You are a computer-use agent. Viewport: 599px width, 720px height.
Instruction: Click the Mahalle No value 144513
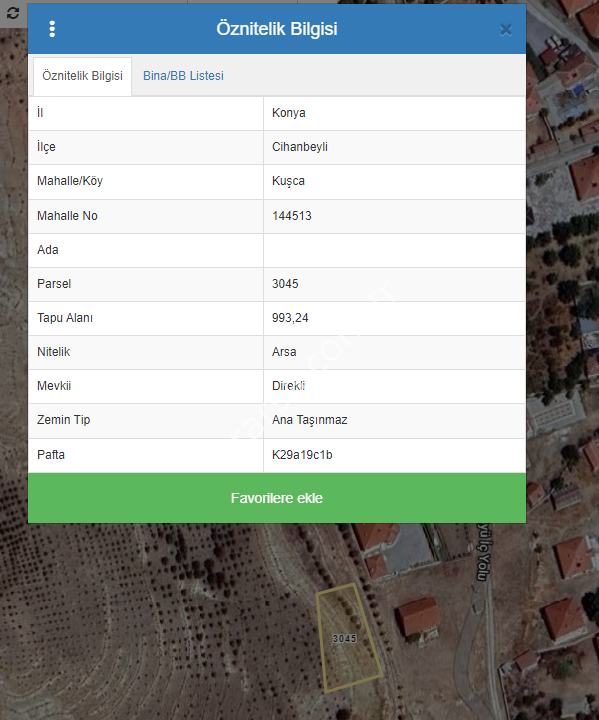pos(292,216)
